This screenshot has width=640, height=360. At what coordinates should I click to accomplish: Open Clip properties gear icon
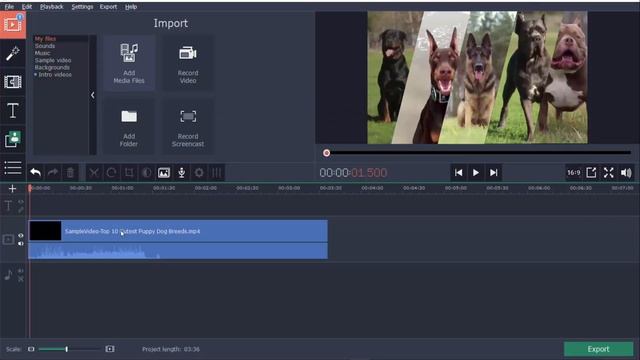tap(199, 173)
